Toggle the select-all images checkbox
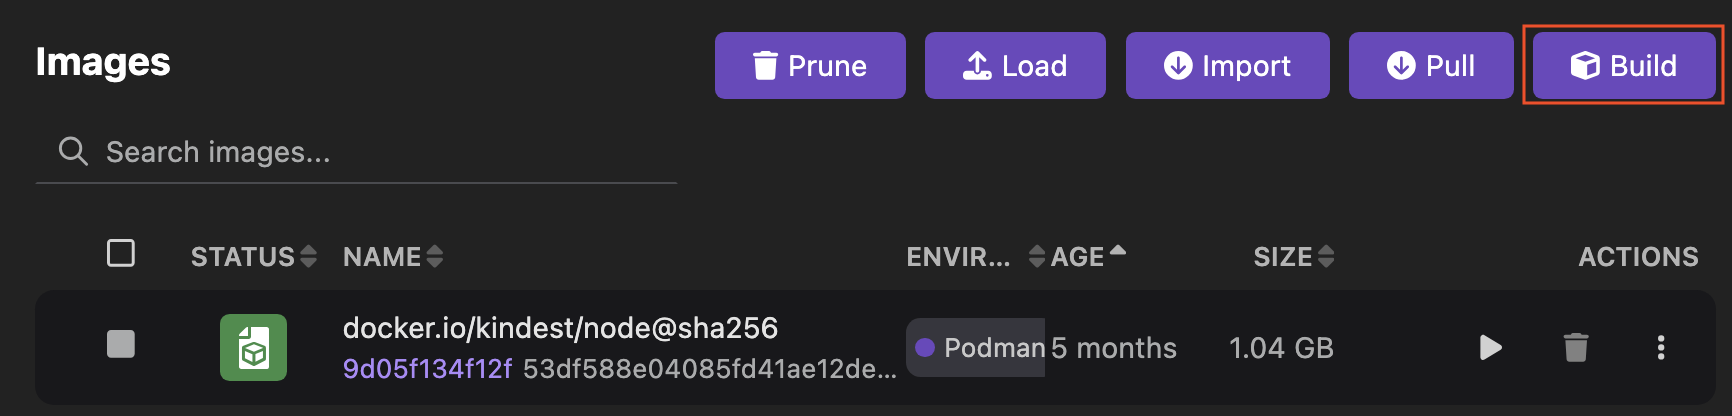This screenshot has height=416, width=1732. (x=121, y=253)
